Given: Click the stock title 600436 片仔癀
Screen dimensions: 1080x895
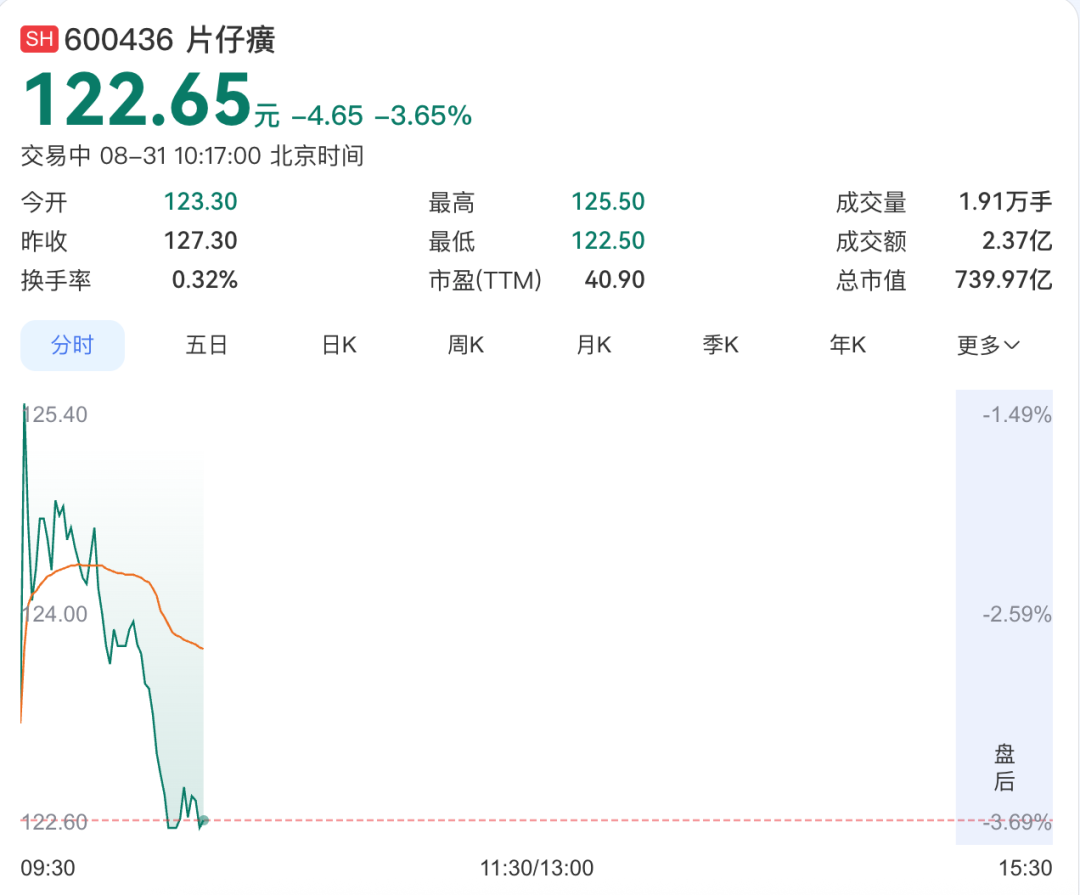Looking at the screenshot, I should [169, 39].
